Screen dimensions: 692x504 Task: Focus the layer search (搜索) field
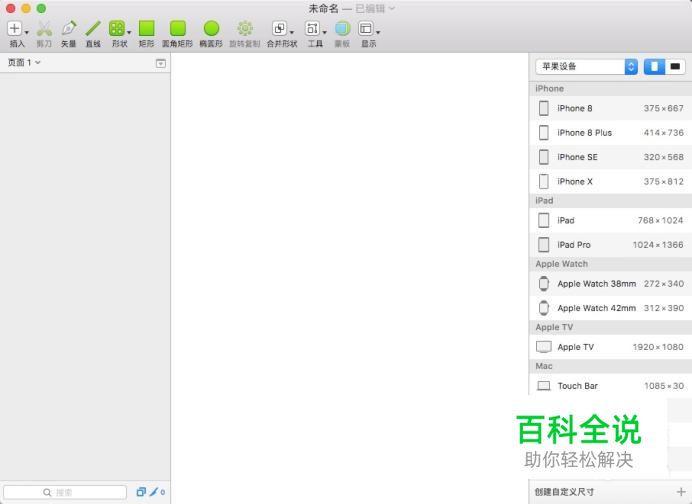tap(65, 492)
